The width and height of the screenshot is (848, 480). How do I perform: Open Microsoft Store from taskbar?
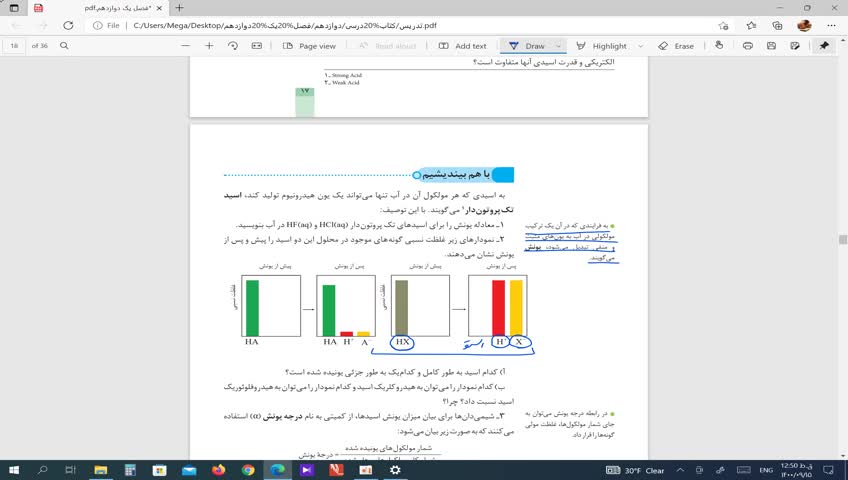[160, 470]
